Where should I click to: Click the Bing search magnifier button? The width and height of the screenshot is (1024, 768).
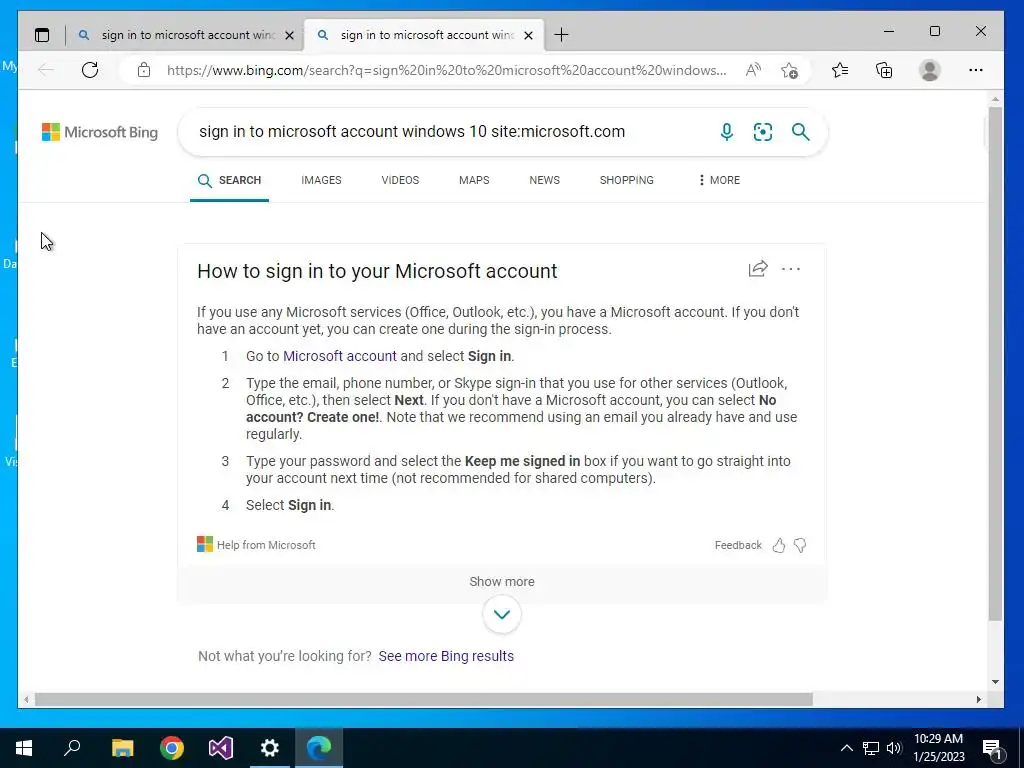point(801,132)
